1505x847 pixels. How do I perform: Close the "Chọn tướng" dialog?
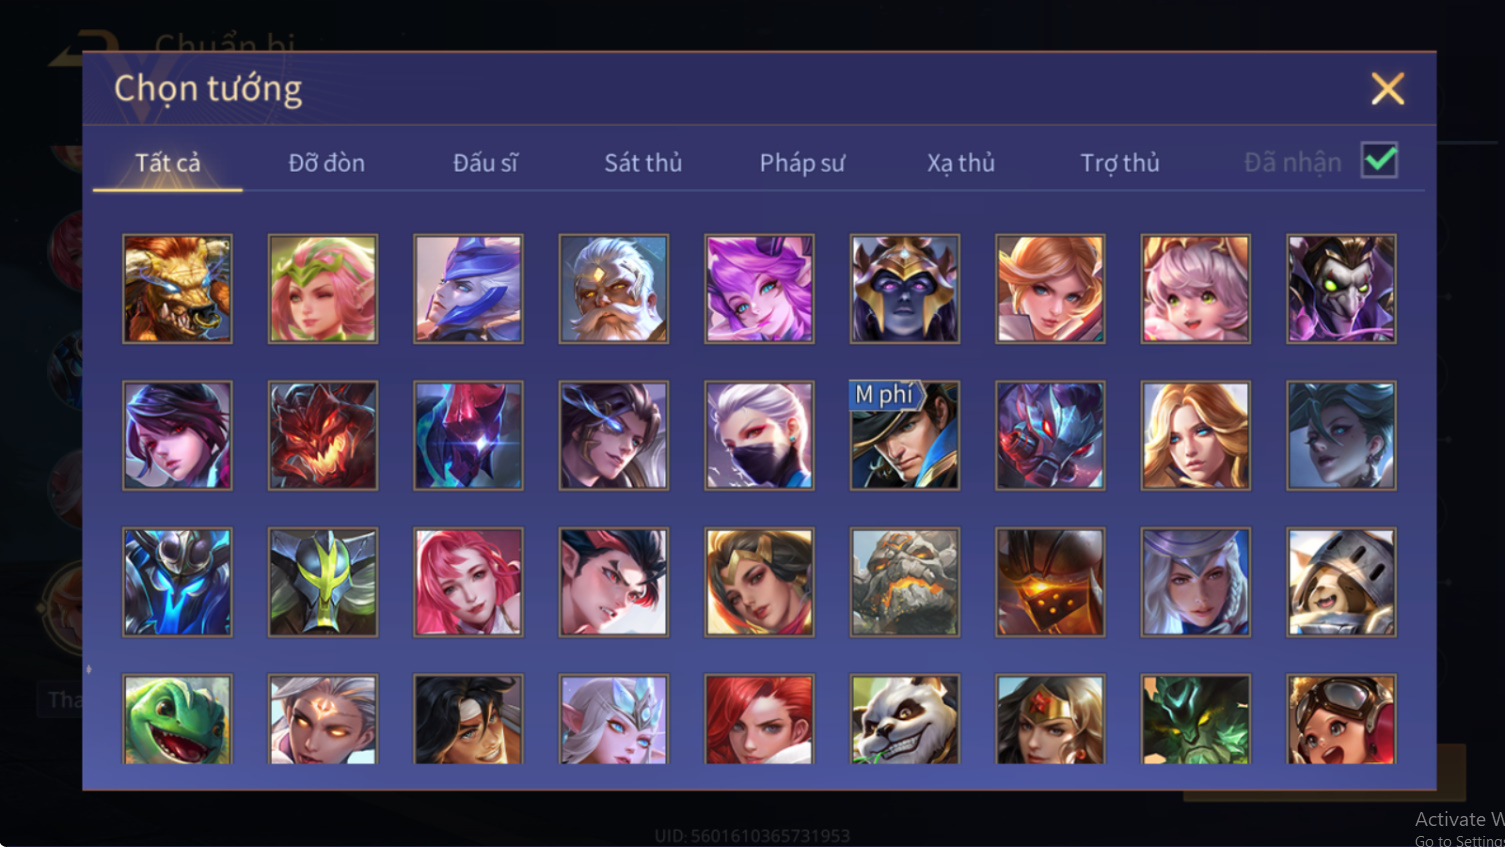click(x=1387, y=89)
